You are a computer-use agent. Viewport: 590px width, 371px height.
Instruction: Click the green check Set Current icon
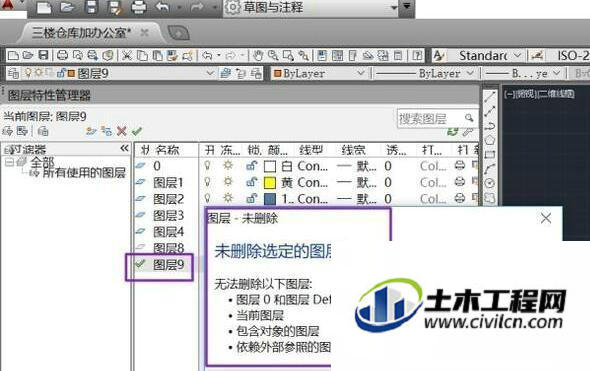[137, 131]
